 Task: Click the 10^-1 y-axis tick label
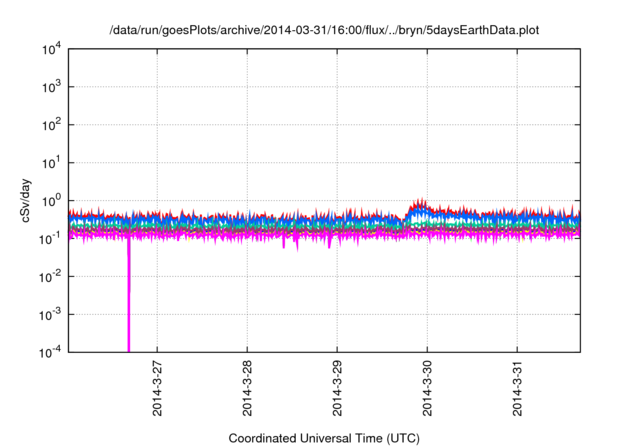[x=50, y=239]
